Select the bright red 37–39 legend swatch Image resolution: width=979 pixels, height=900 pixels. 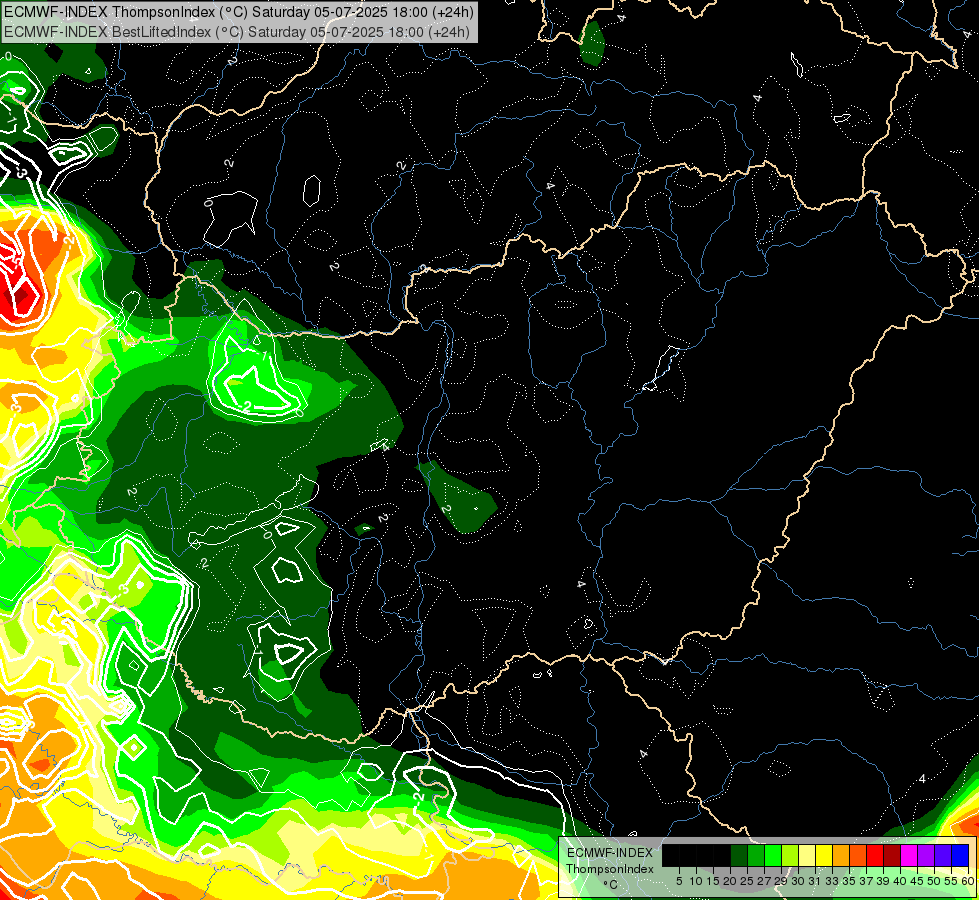[875, 856]
